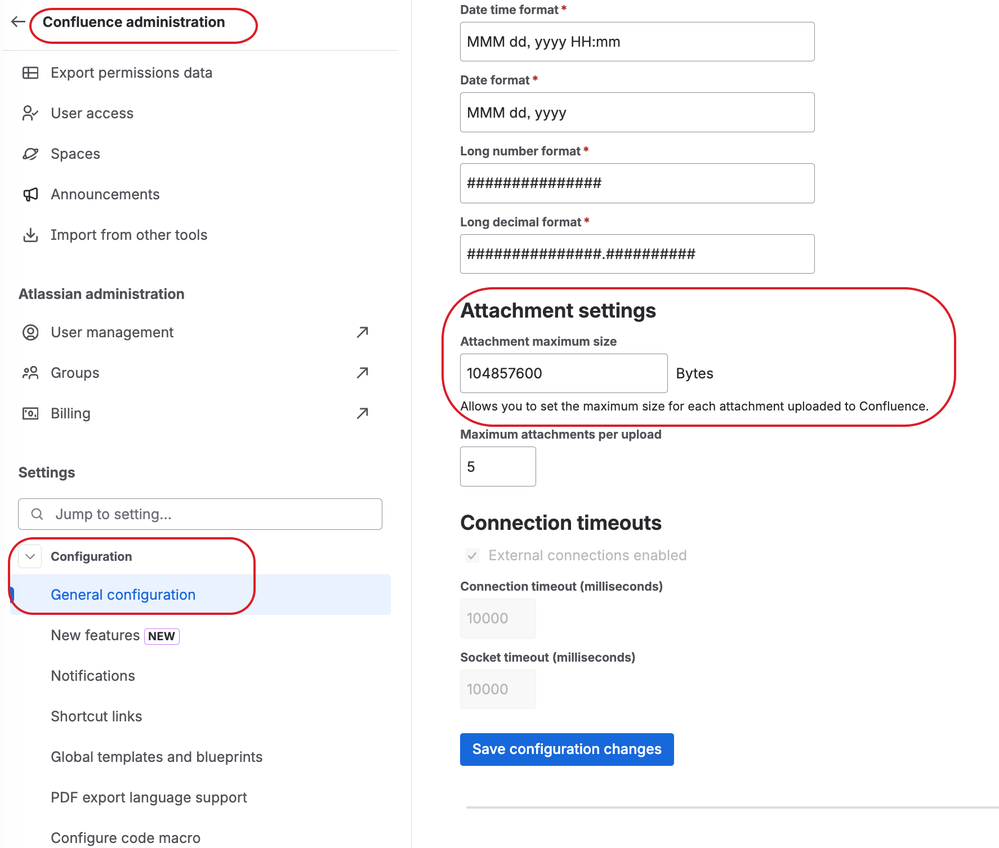
Task: Open external link arrow for Groups
Action: (x=362, y=373)
